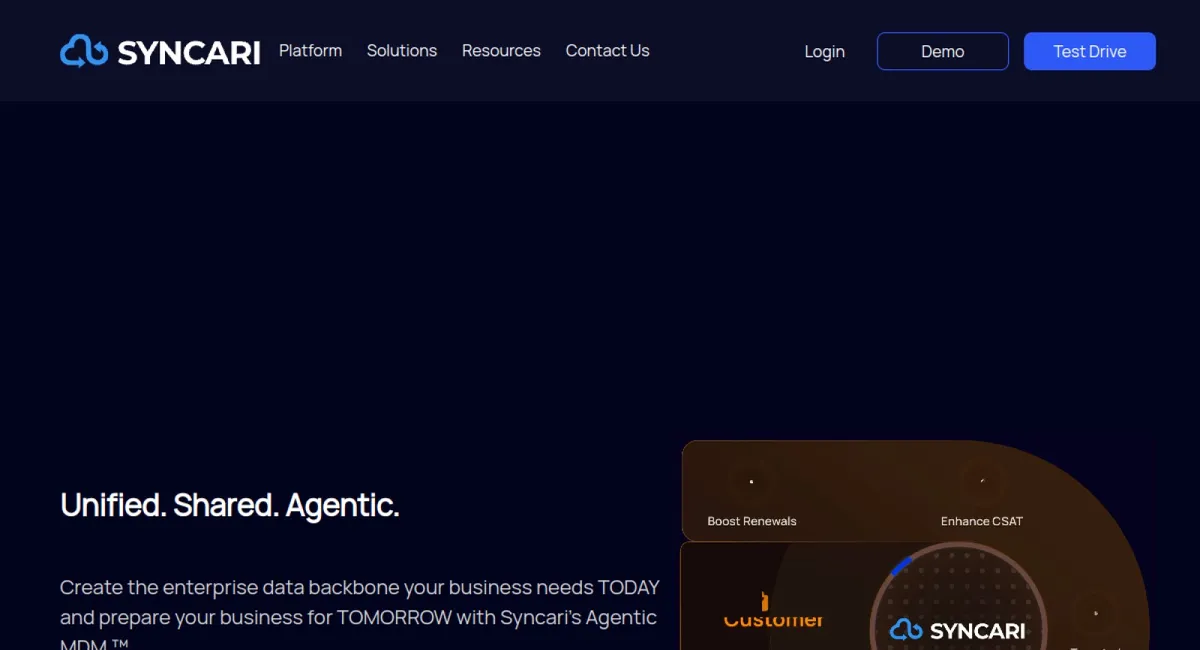Viewport: 1200px width, 650px height.
Task: Click the Syncari logo in header
Action: point(160,51)
